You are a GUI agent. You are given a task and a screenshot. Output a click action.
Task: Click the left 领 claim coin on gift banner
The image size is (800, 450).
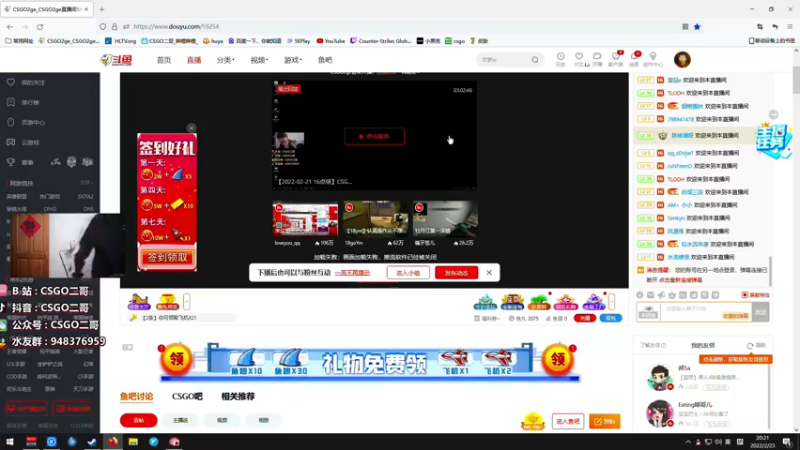176,360
